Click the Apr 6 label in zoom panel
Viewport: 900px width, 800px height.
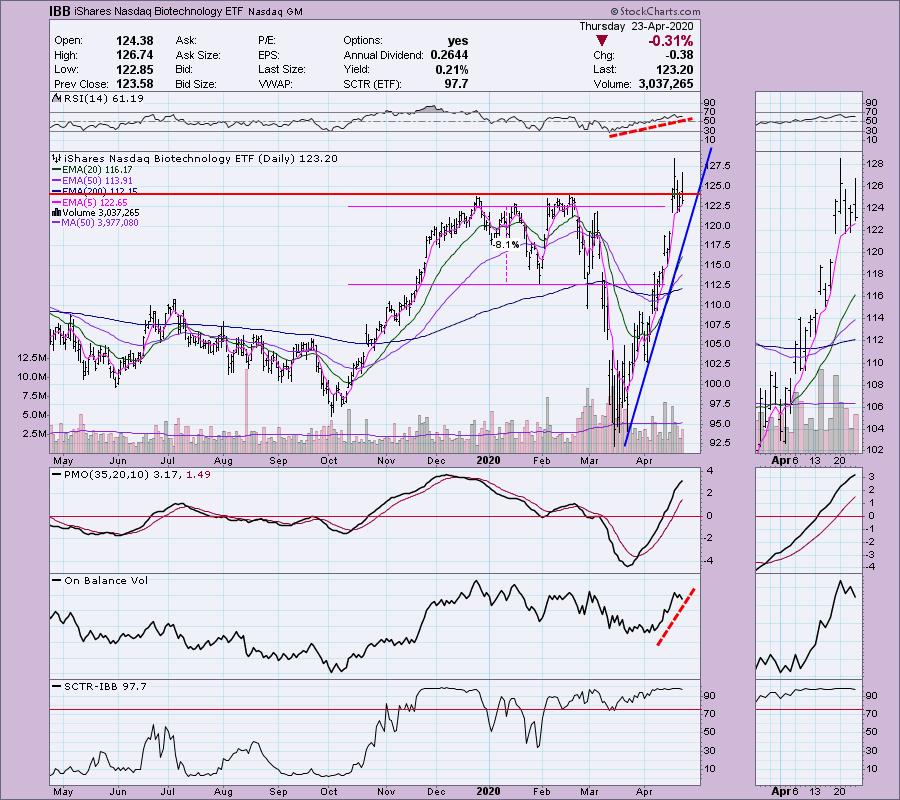[x=785, y=460]
